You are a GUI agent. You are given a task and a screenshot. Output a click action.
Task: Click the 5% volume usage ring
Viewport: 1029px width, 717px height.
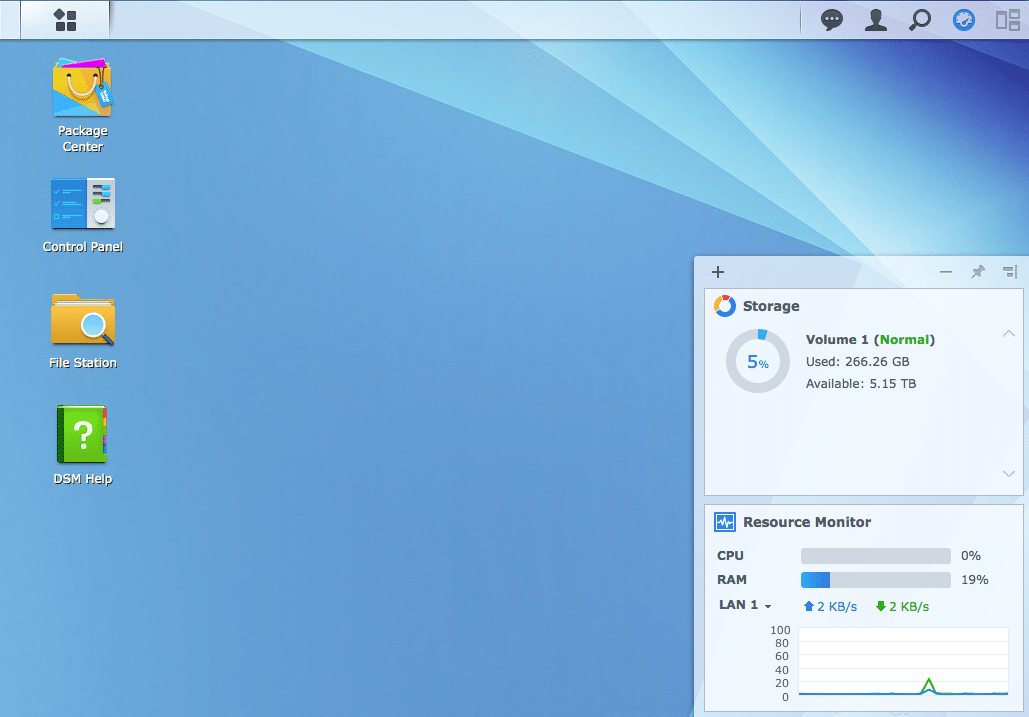(758, 361)
